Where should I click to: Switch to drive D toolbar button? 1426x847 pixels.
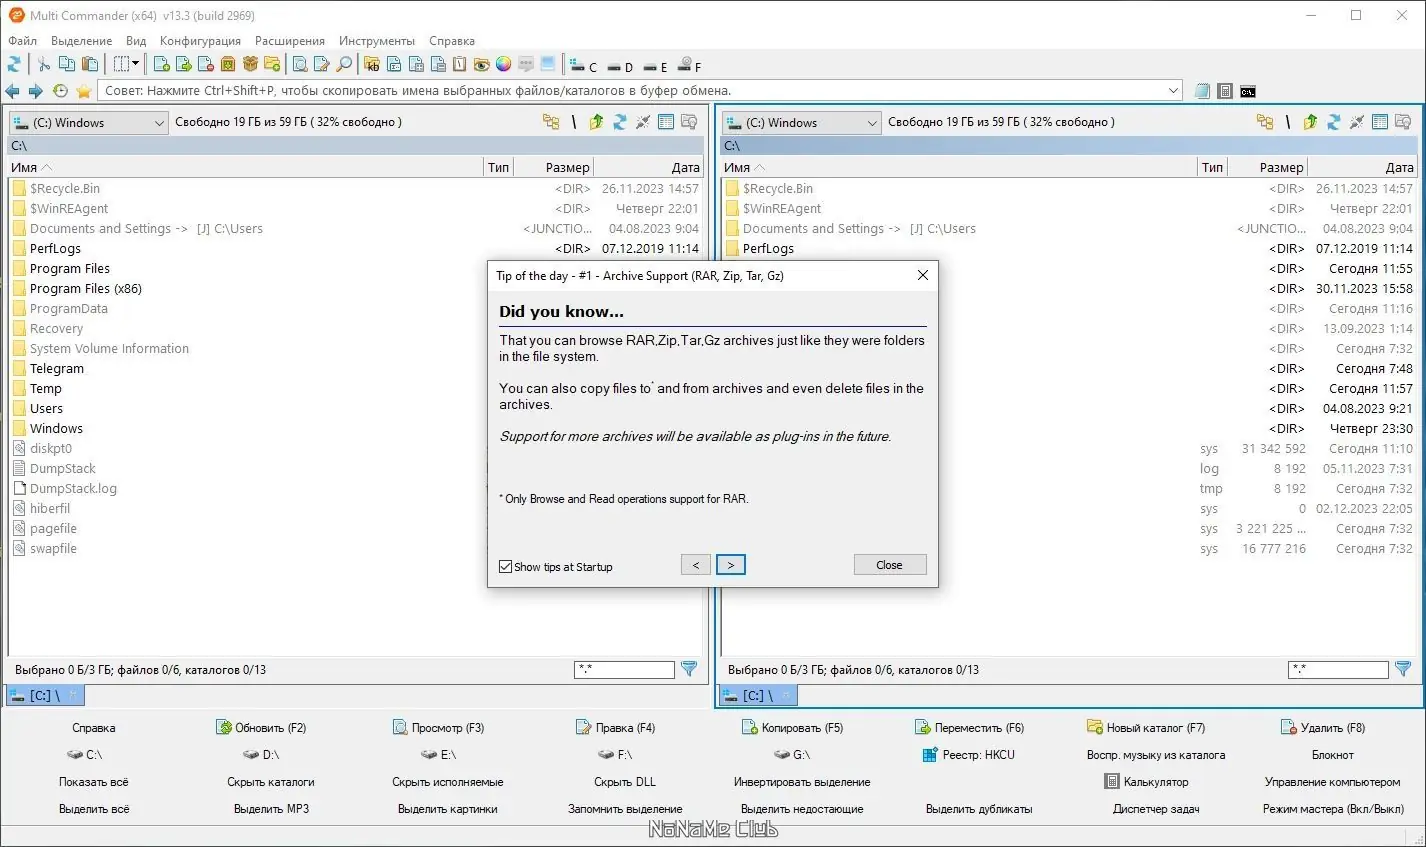(620, 67)
